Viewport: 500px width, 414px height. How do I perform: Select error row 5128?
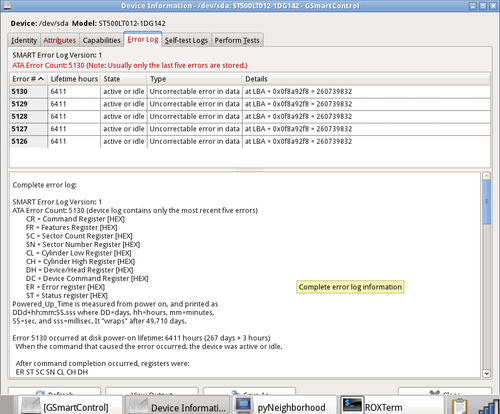point(250,116)
